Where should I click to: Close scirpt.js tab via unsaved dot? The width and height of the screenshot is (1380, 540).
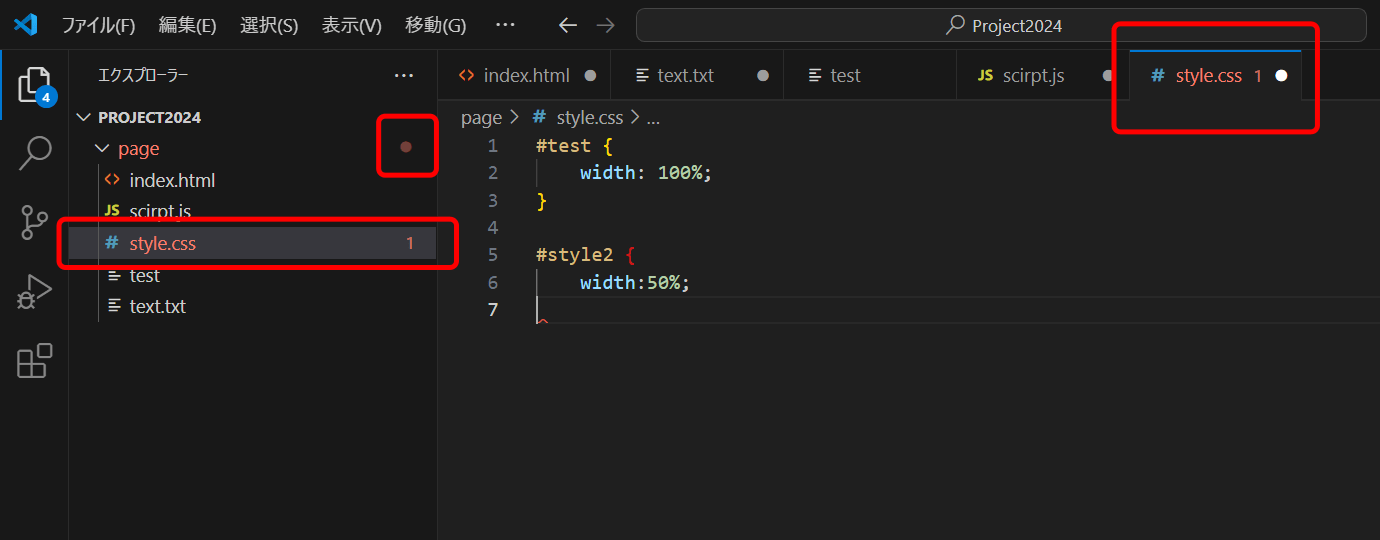(x=1108, y=75)
